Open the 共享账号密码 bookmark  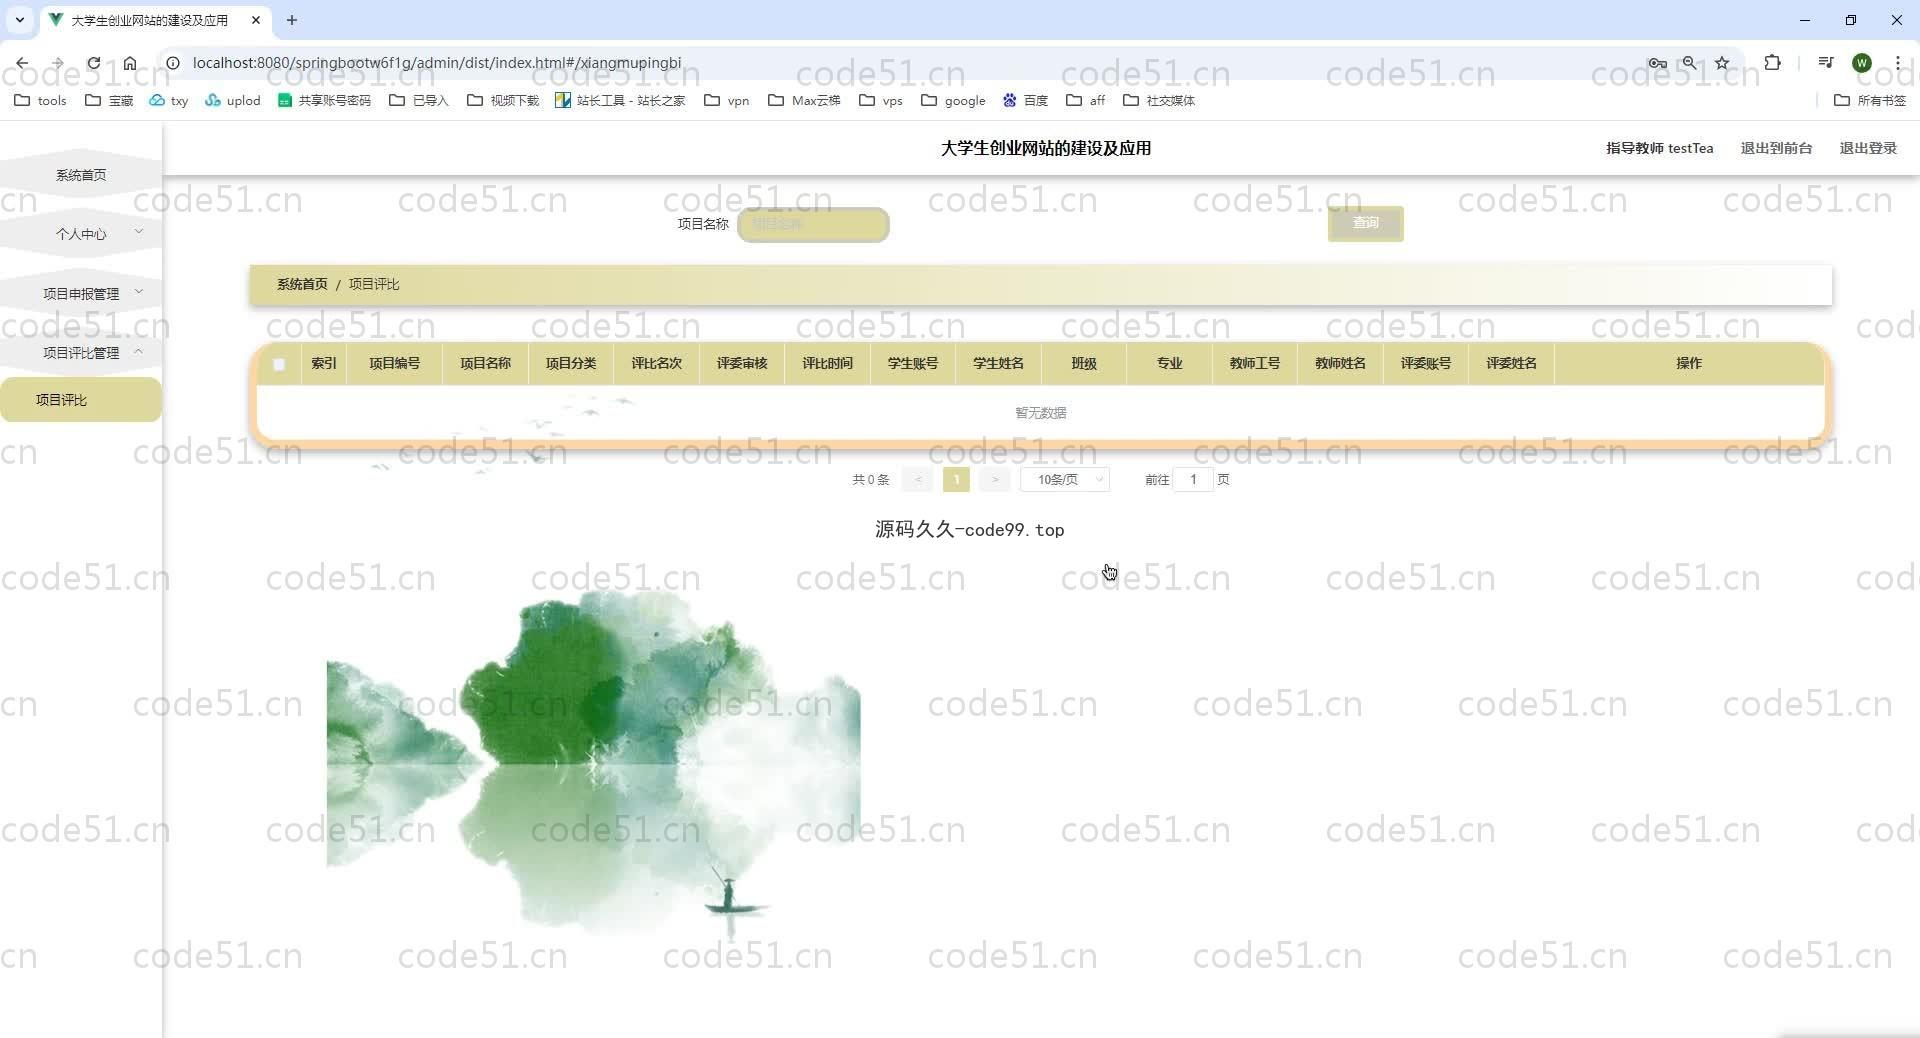(324, 100)
